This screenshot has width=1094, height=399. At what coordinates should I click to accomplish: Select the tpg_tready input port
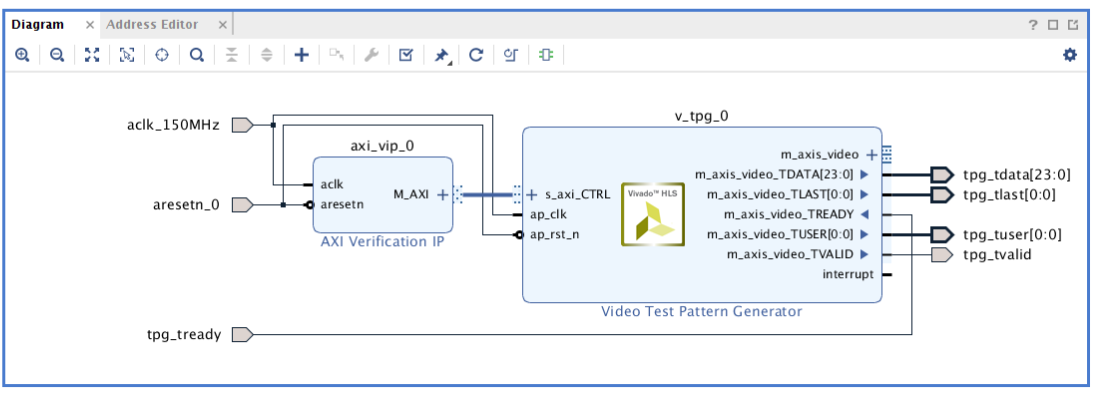[x=242, y=335]
